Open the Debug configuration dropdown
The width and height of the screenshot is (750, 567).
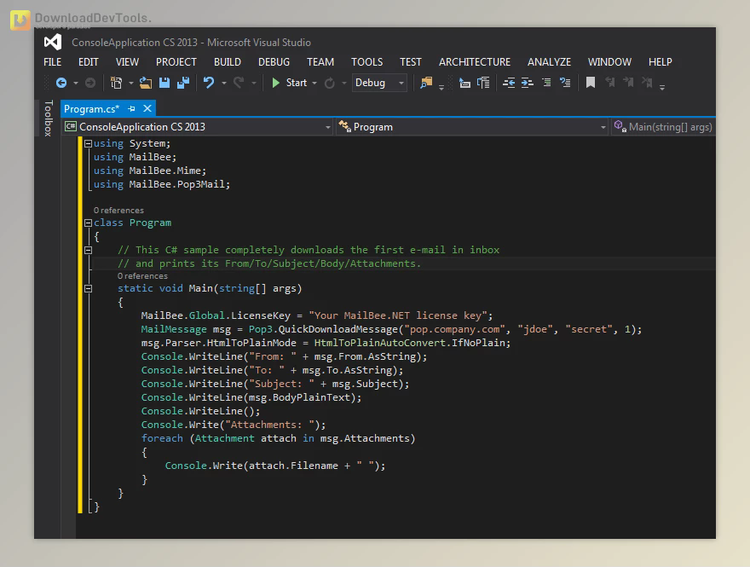[x=379, y=83]
